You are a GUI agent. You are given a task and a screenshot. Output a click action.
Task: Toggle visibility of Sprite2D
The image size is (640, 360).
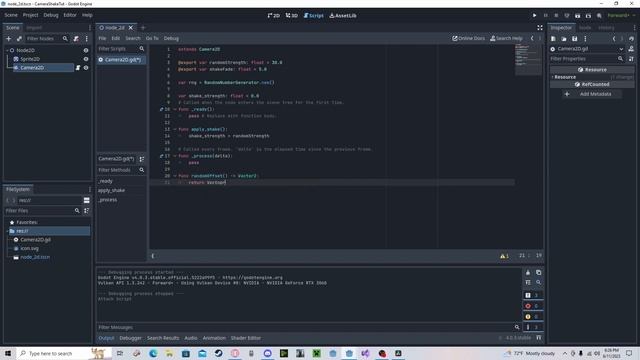pyautogui.click(x=86, y=59)
